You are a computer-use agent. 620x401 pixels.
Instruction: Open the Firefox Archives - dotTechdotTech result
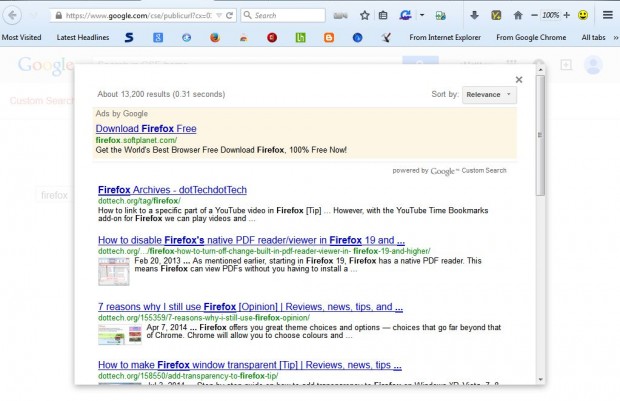coord(172,190)
